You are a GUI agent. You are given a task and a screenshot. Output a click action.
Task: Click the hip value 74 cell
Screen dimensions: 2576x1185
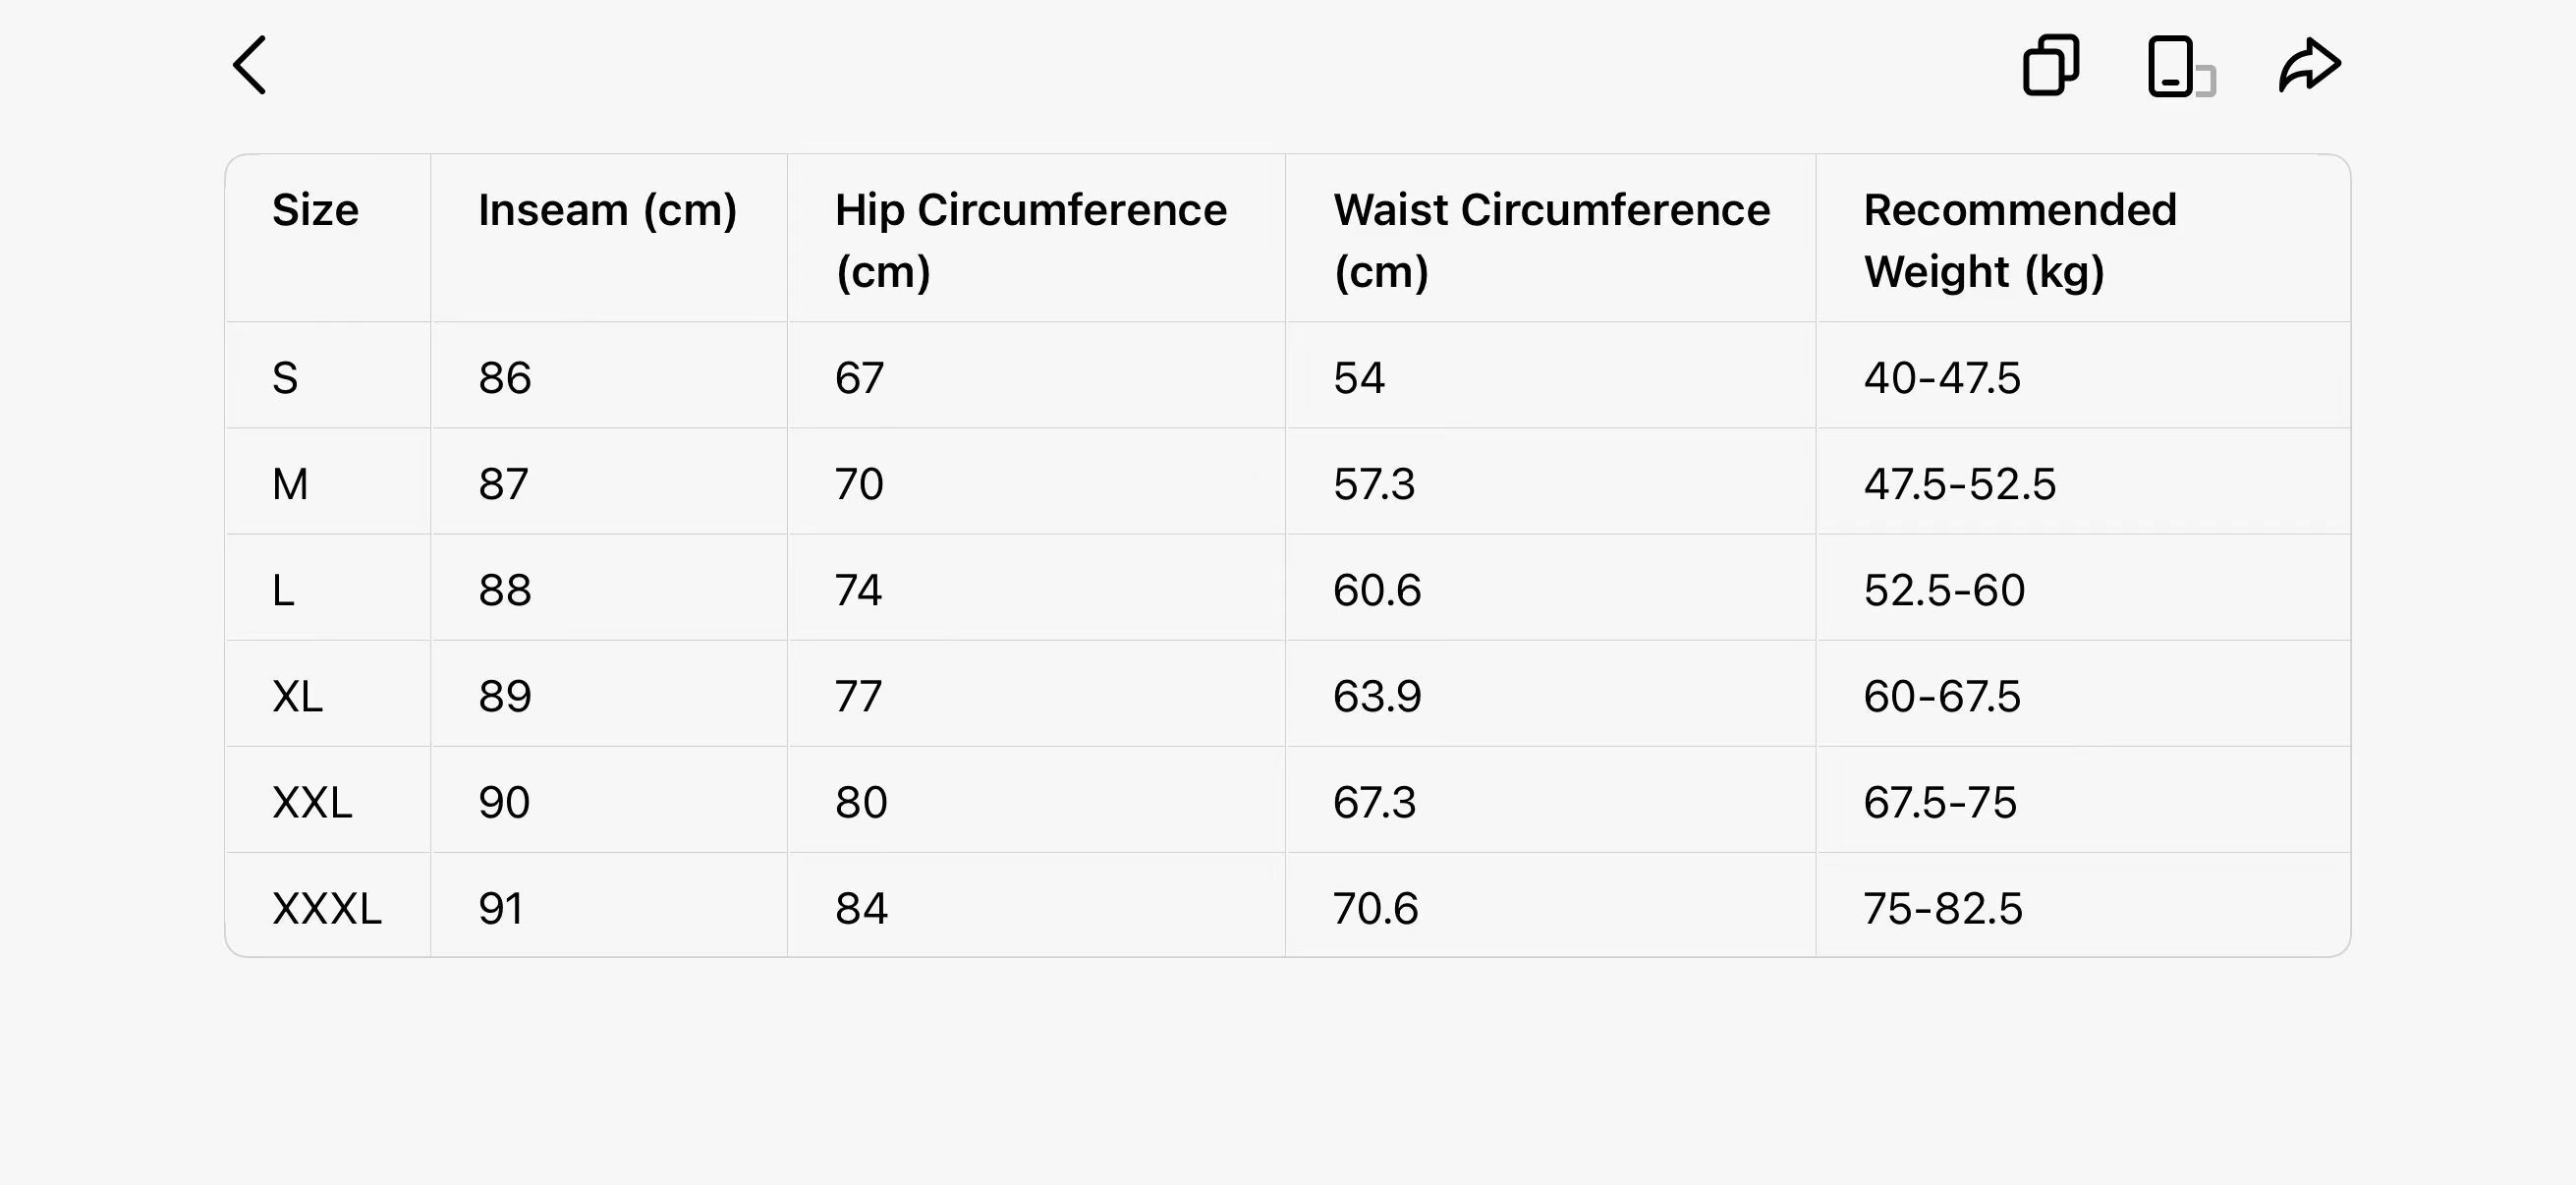(858, 590)
